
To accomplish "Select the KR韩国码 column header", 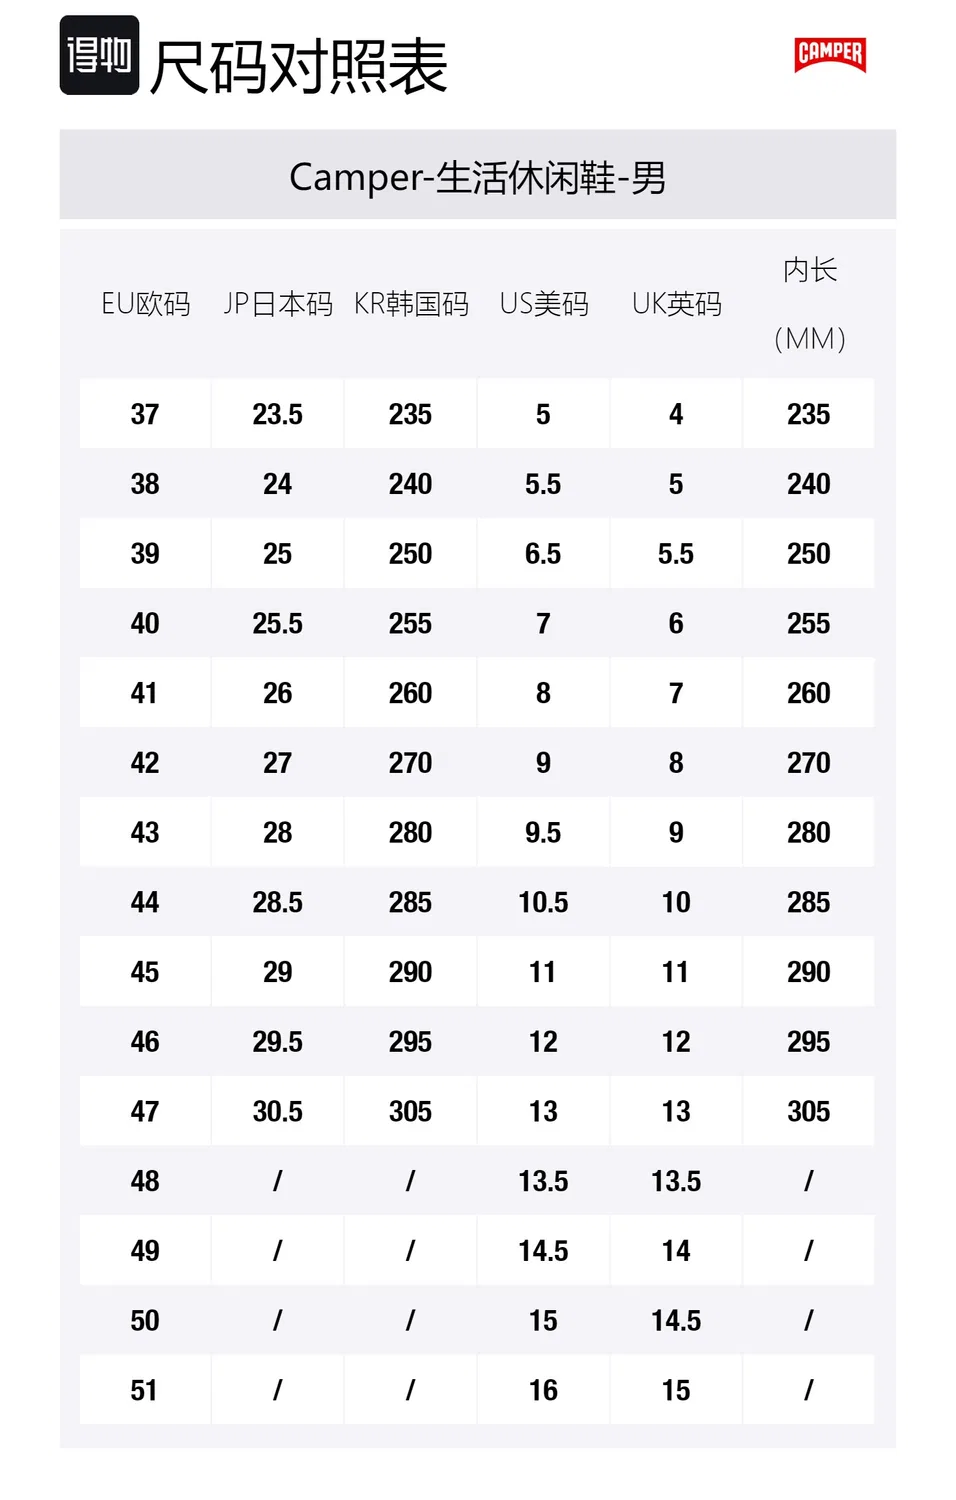I will pyautogui.click(x=411, y=304).
